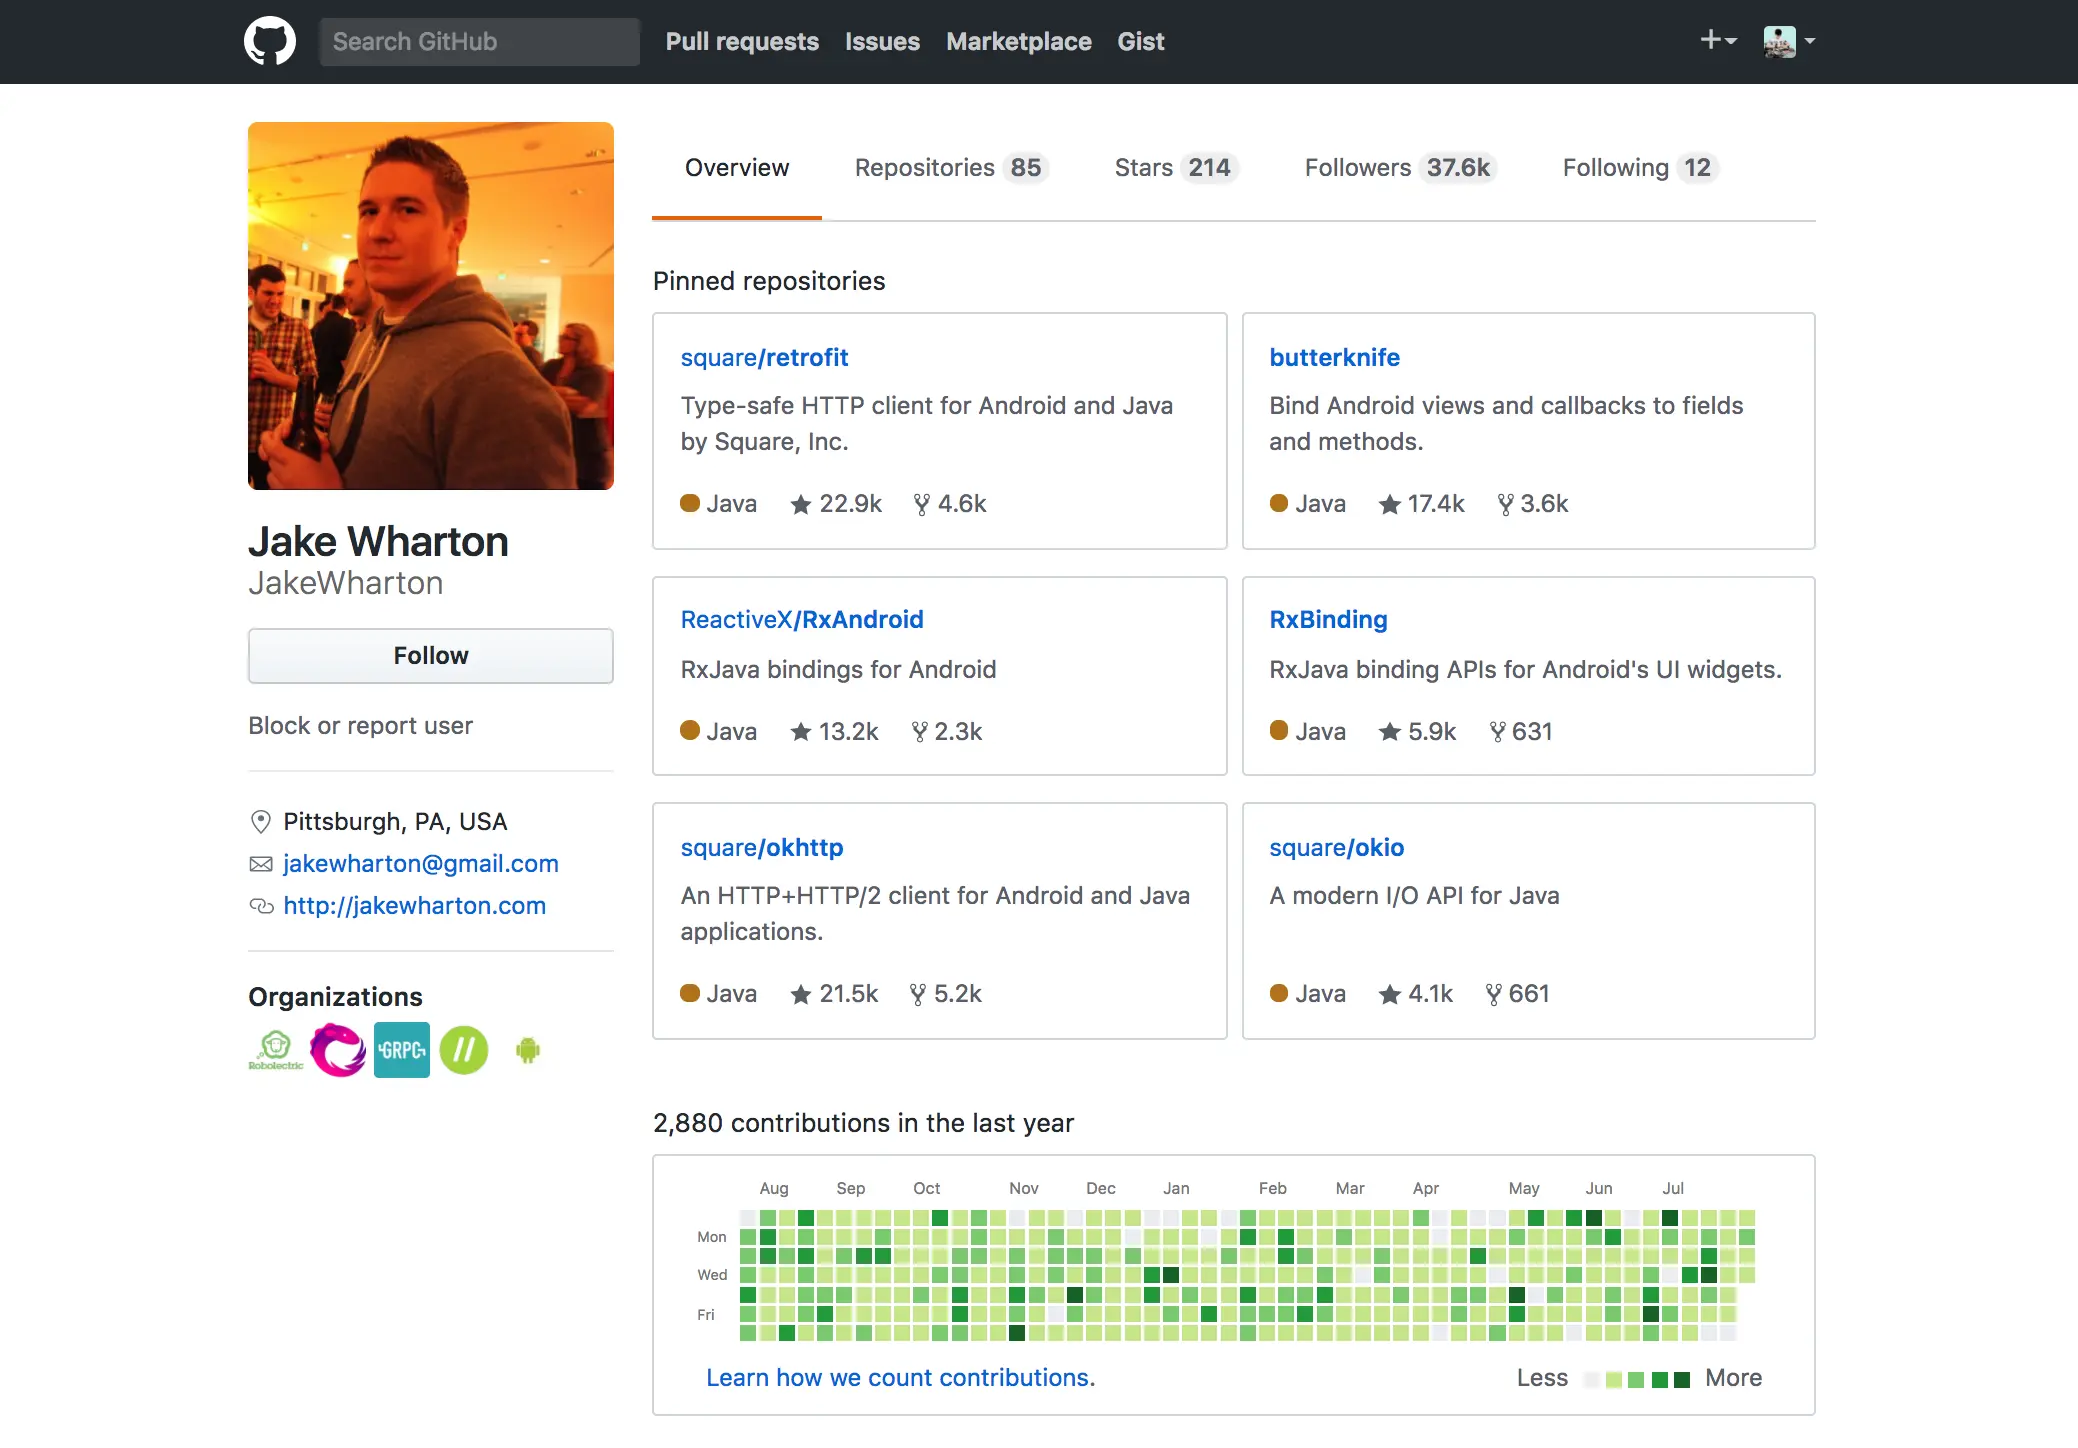
Task: Open the Robolectric organization icon
Action: [x=276, y=1049]
